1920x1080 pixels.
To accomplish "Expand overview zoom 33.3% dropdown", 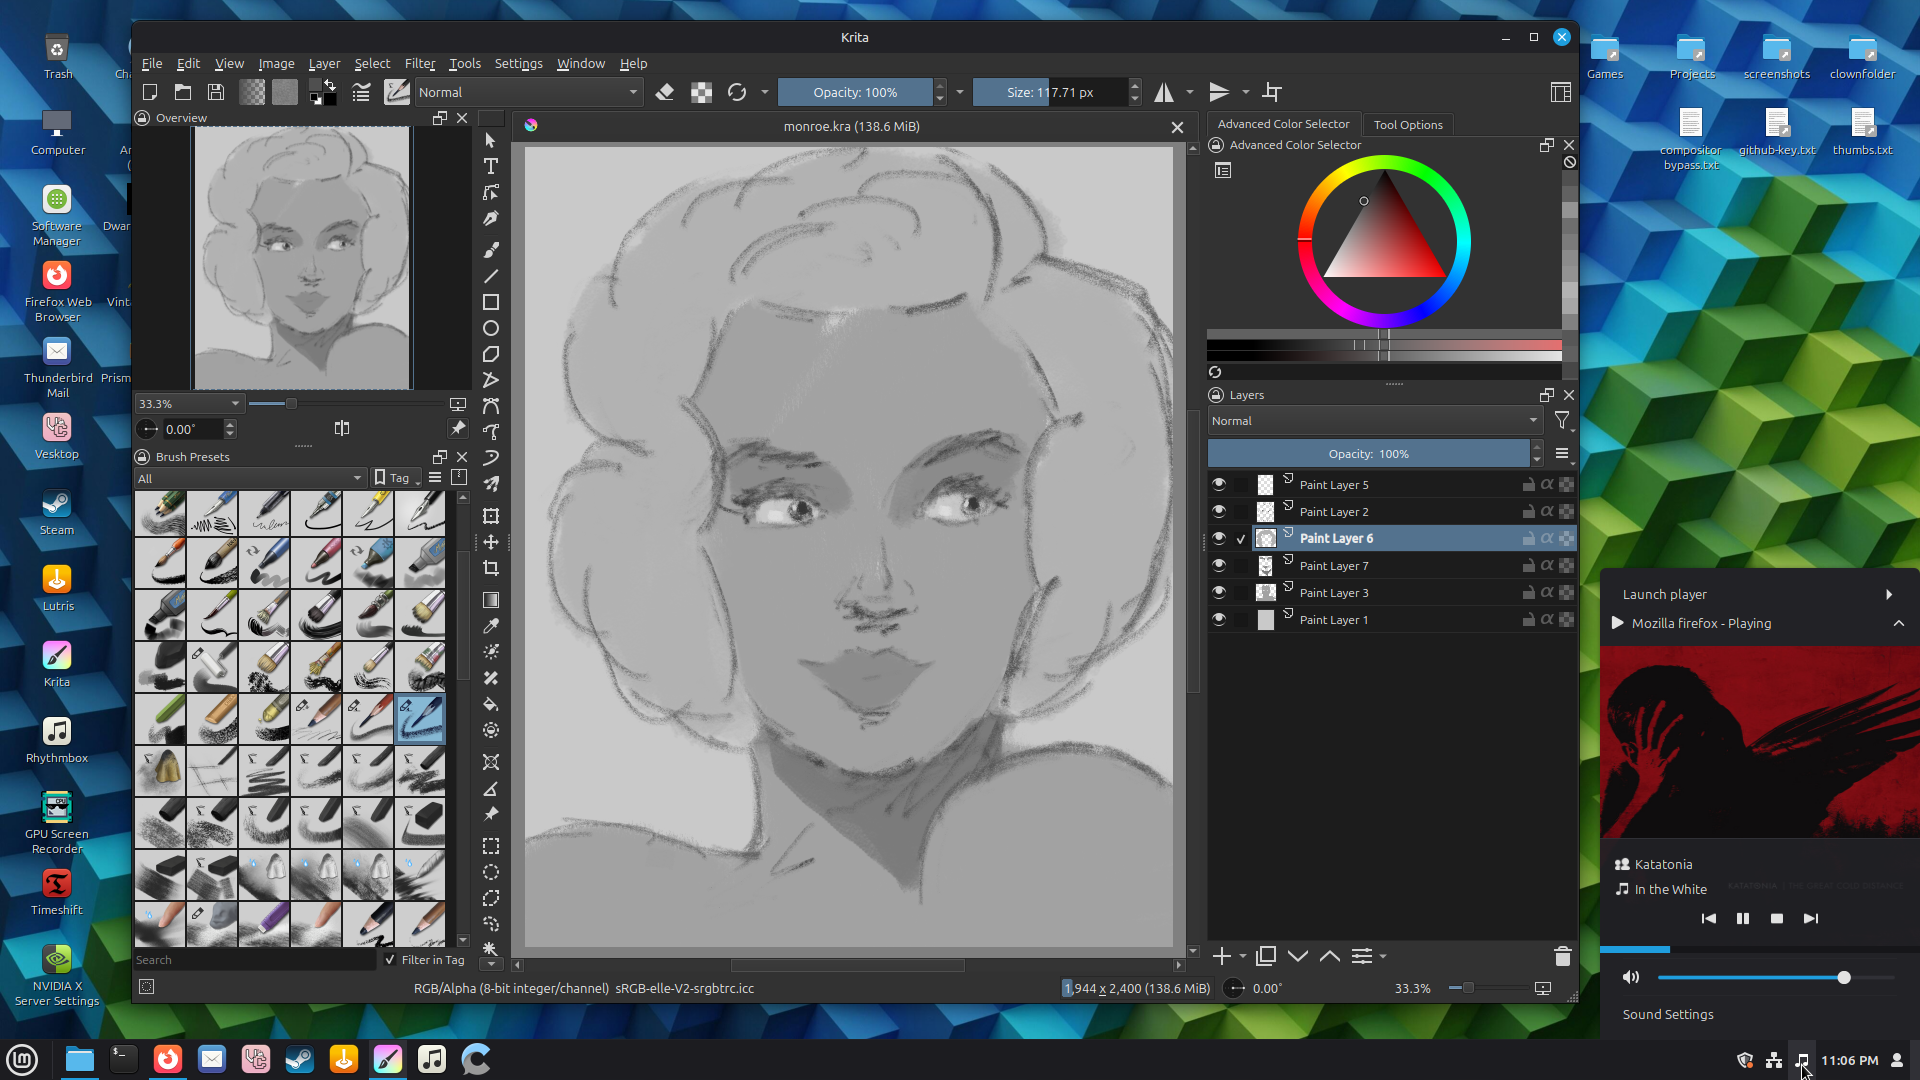I will pos(235,404).
